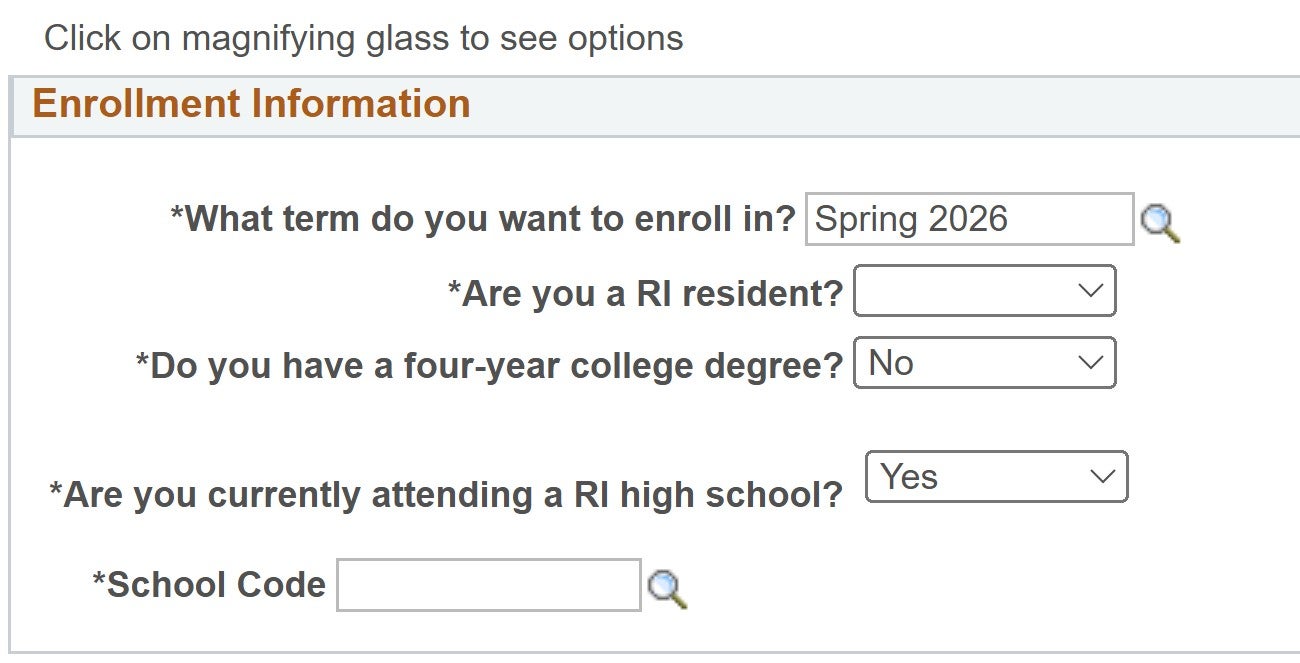Click the enrollment term input field
This screenshot has width=1300, height=663.
tap(969, 220)
